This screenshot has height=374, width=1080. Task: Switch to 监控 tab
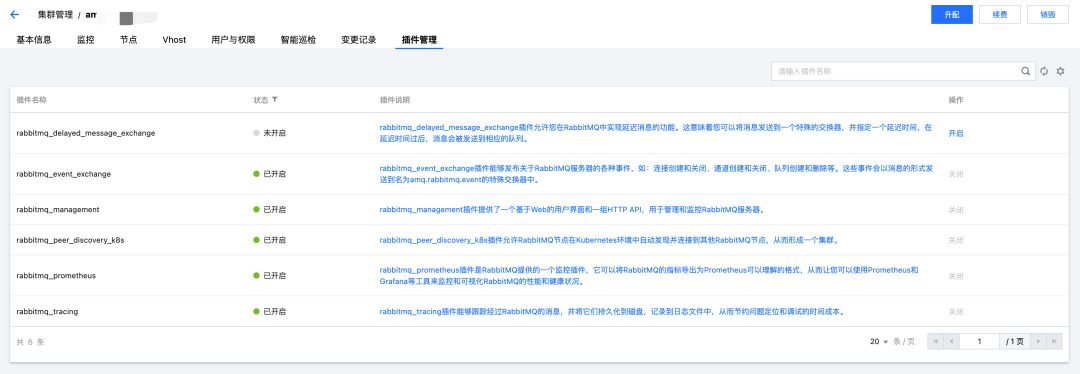[85, 40]
